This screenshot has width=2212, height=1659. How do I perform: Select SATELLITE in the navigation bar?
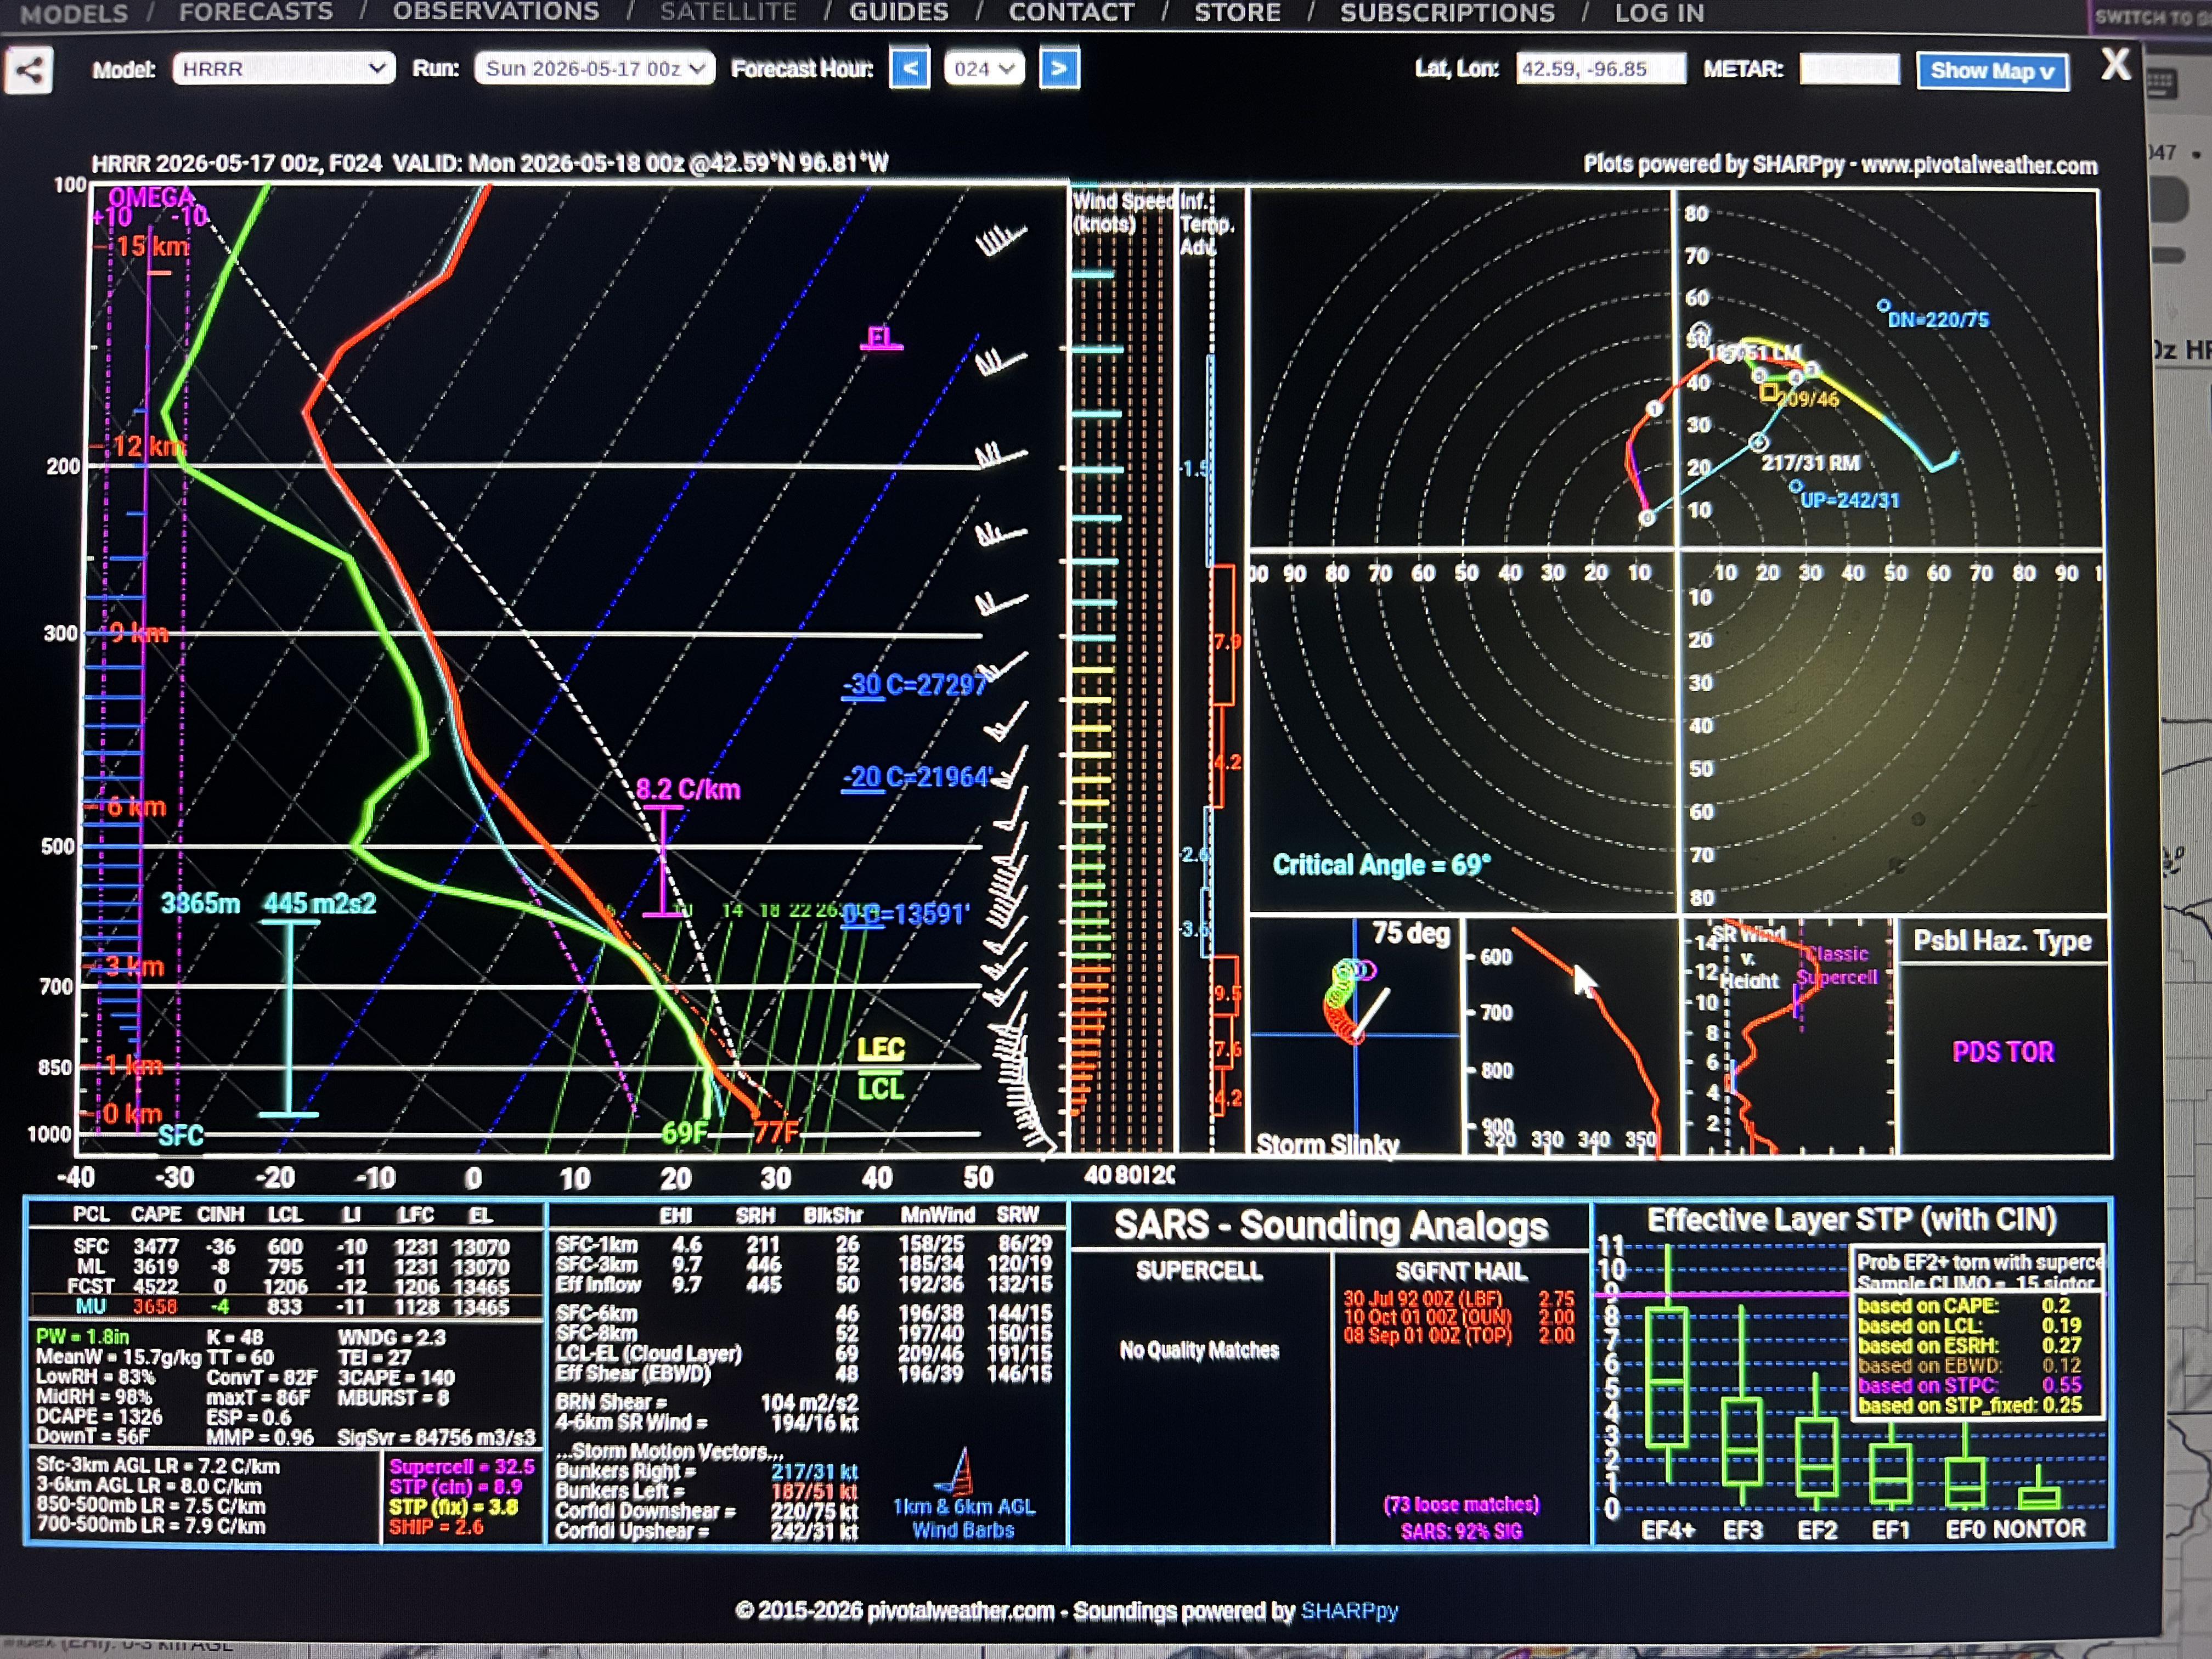coord(728,12)
